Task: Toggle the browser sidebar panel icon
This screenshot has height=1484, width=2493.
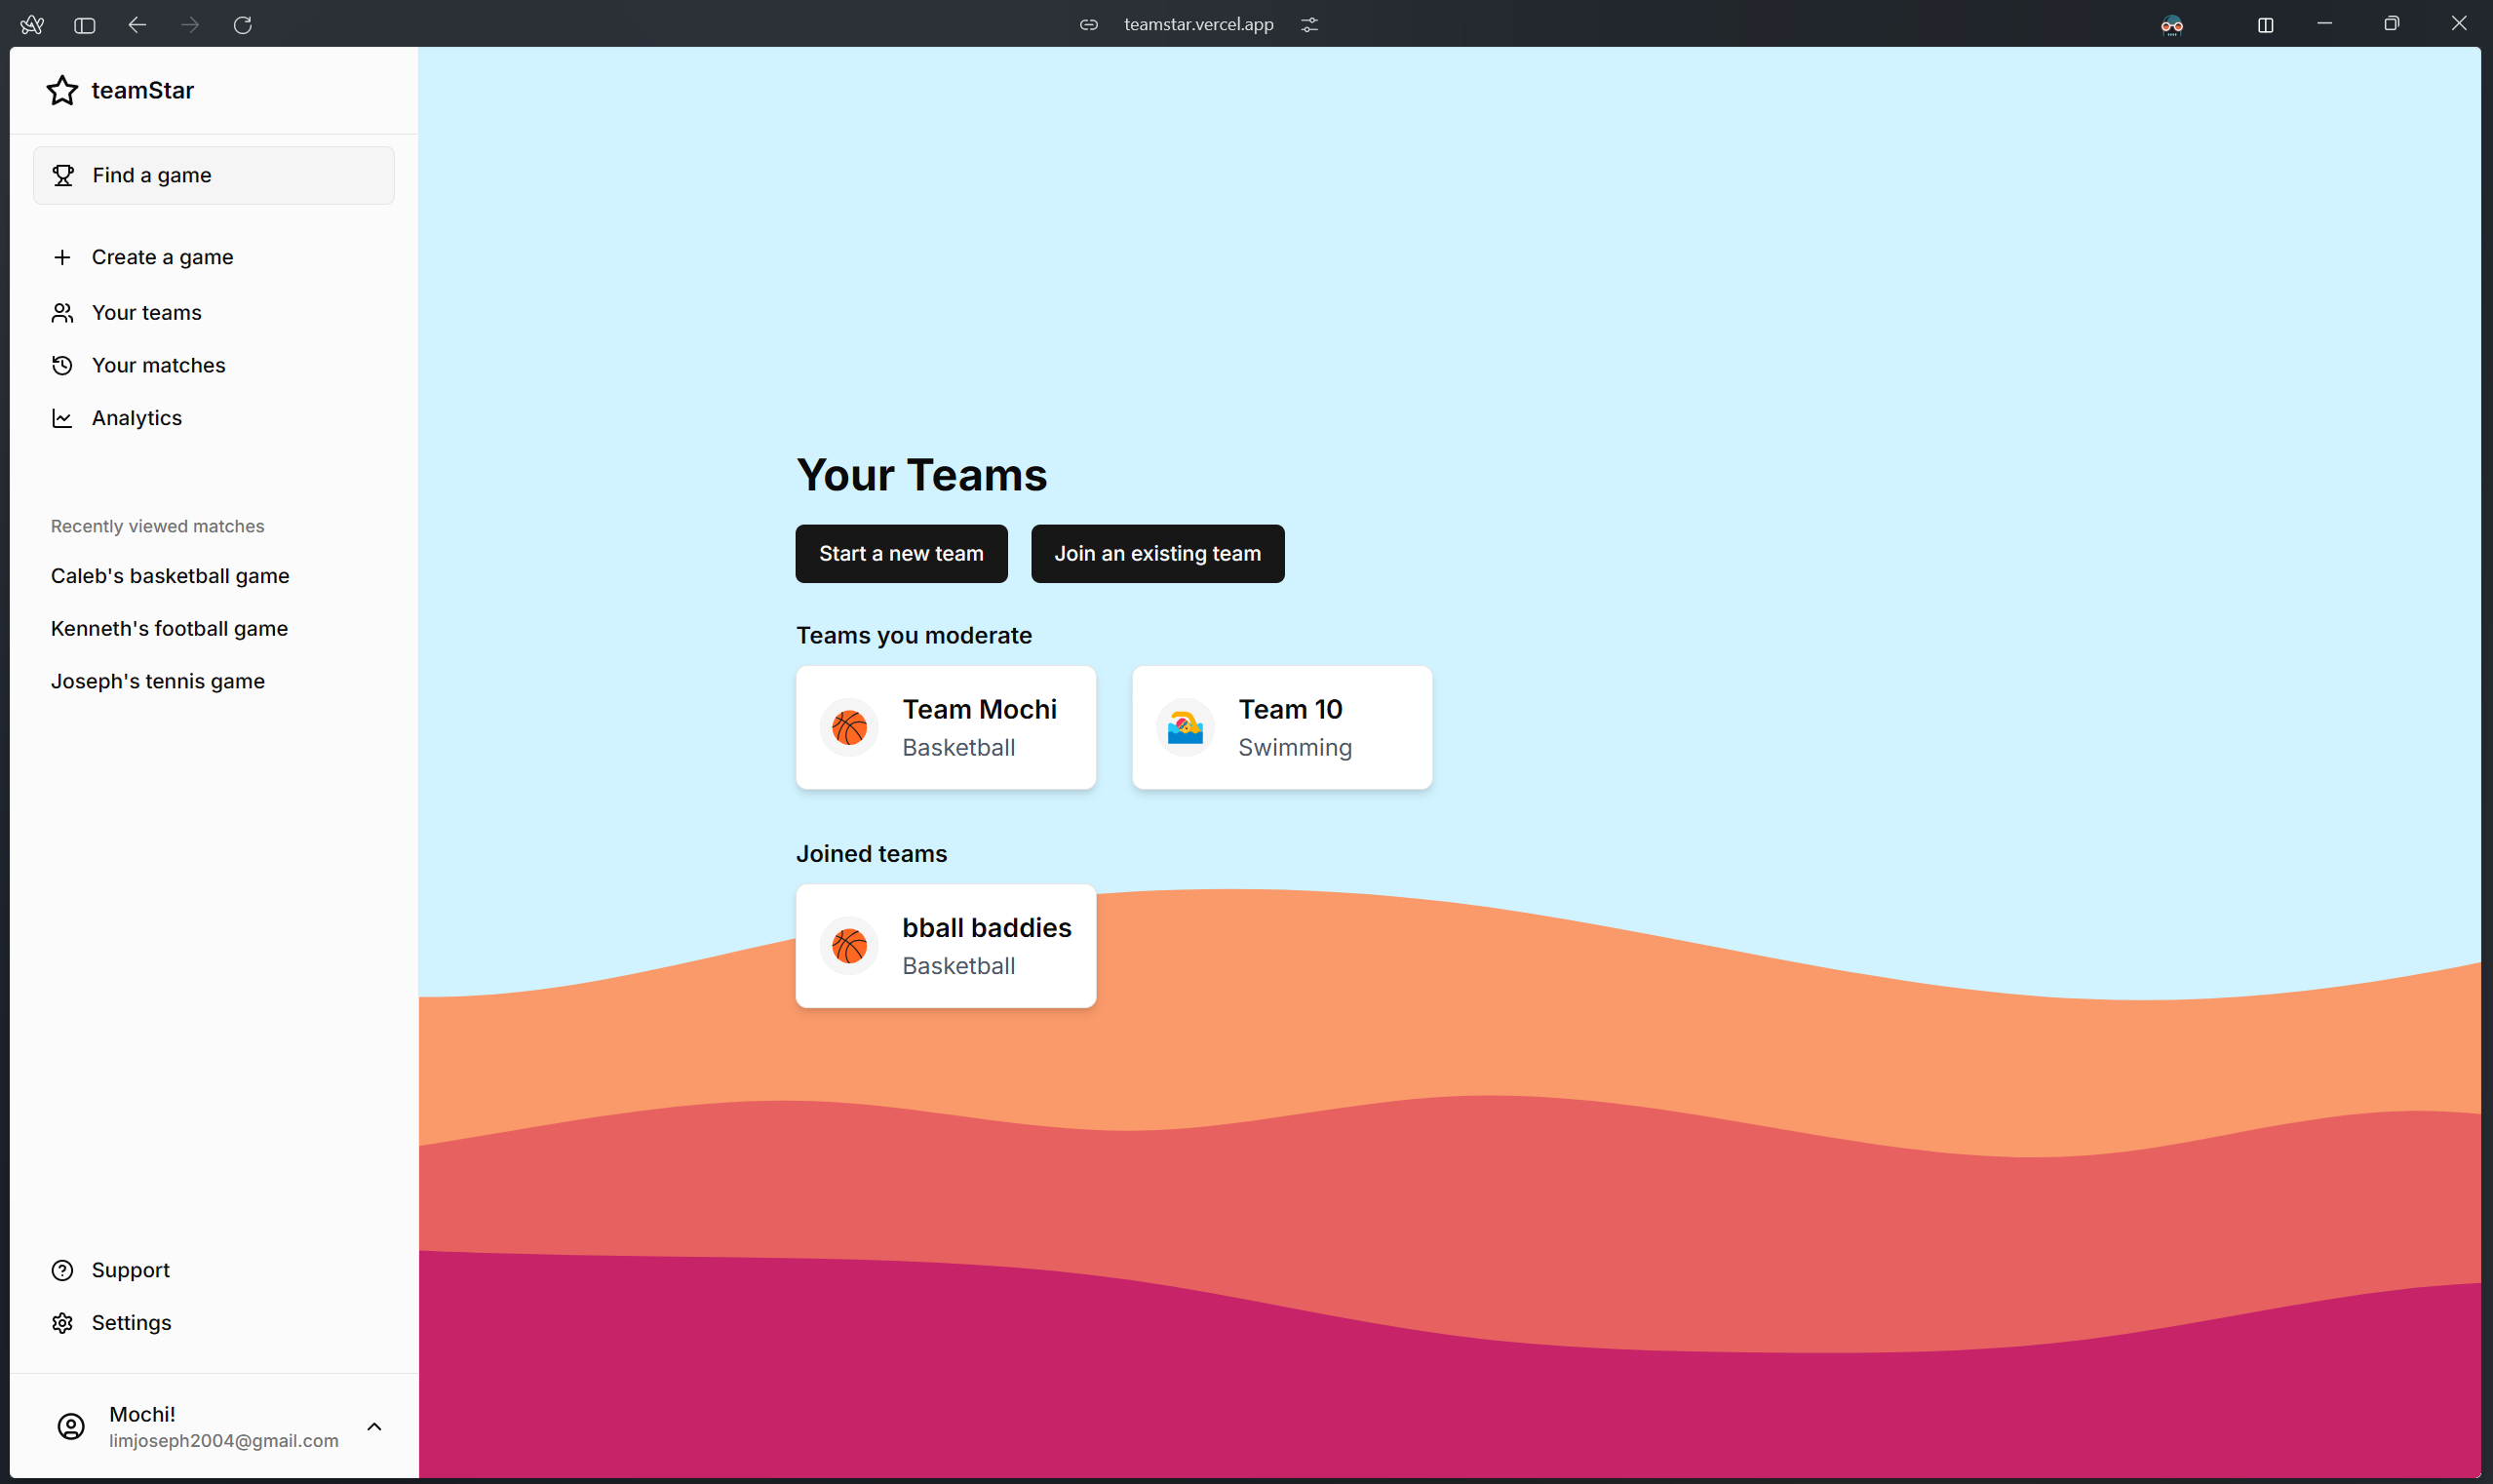Action: point(85,25)
